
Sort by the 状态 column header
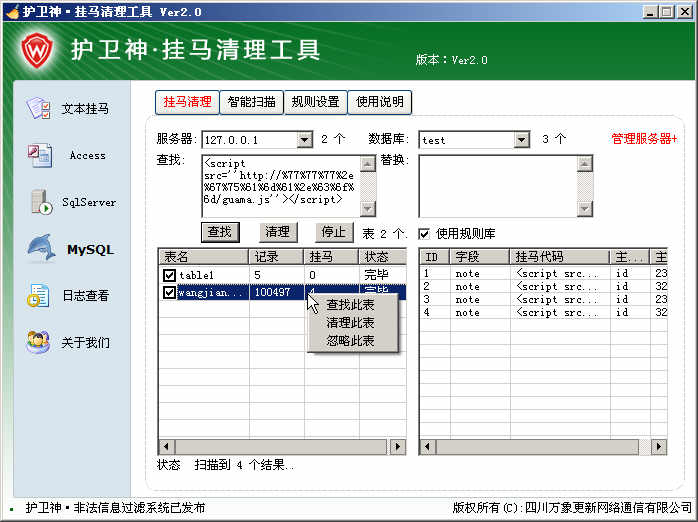[382, 257]
